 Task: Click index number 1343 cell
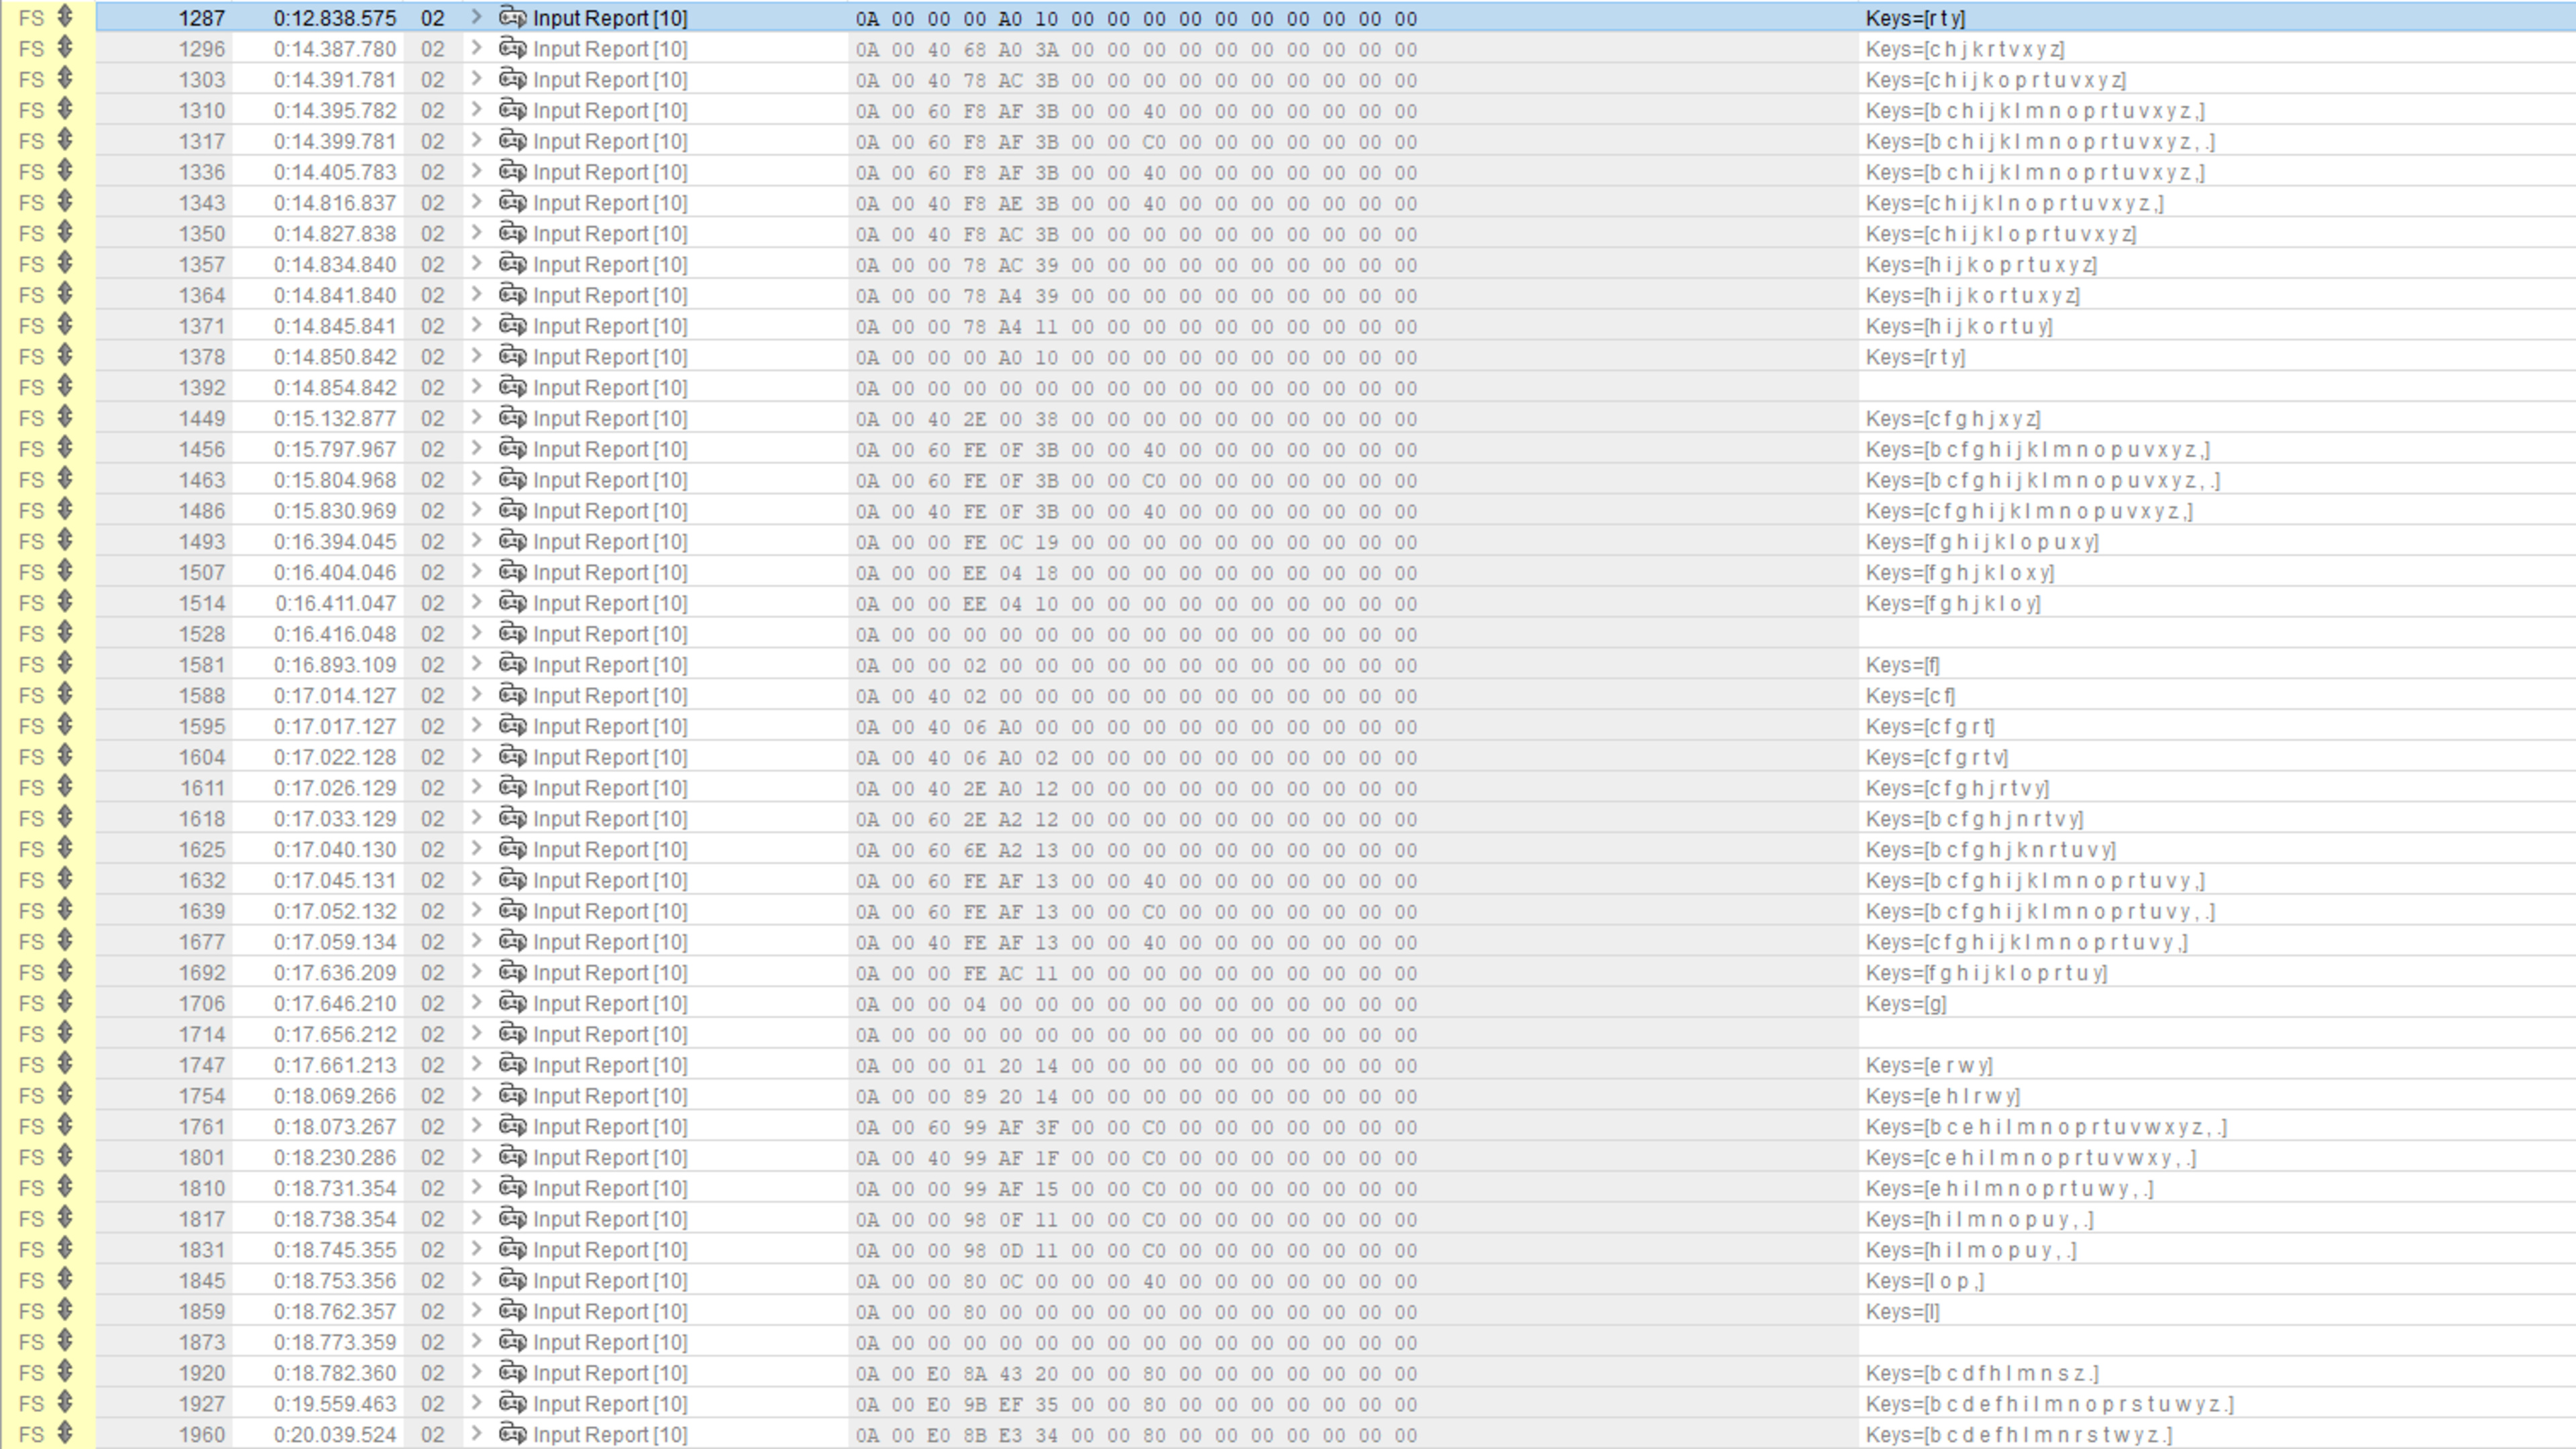tap(202, 203)
